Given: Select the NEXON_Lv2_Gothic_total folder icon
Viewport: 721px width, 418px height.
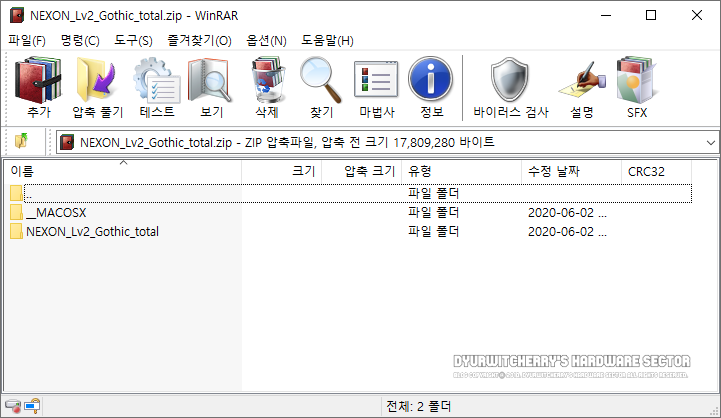Looking at the screenshot, I should click(16, 231).
